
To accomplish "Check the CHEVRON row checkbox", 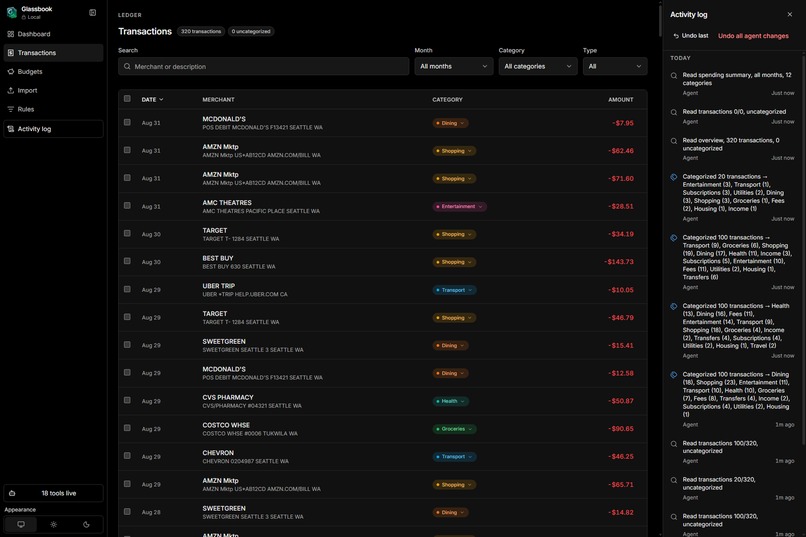I will pyautogui.click(x=127, y=456).
